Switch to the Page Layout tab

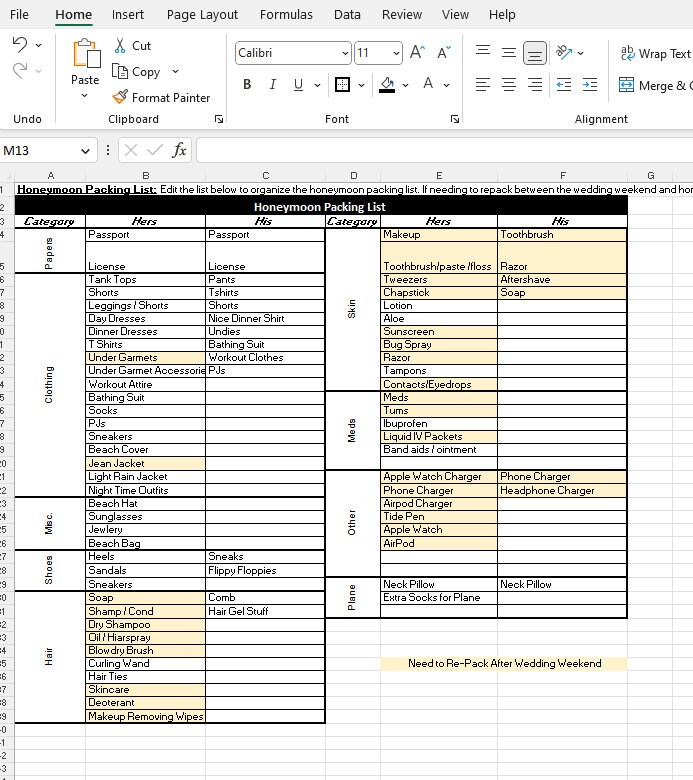point(202,14)
